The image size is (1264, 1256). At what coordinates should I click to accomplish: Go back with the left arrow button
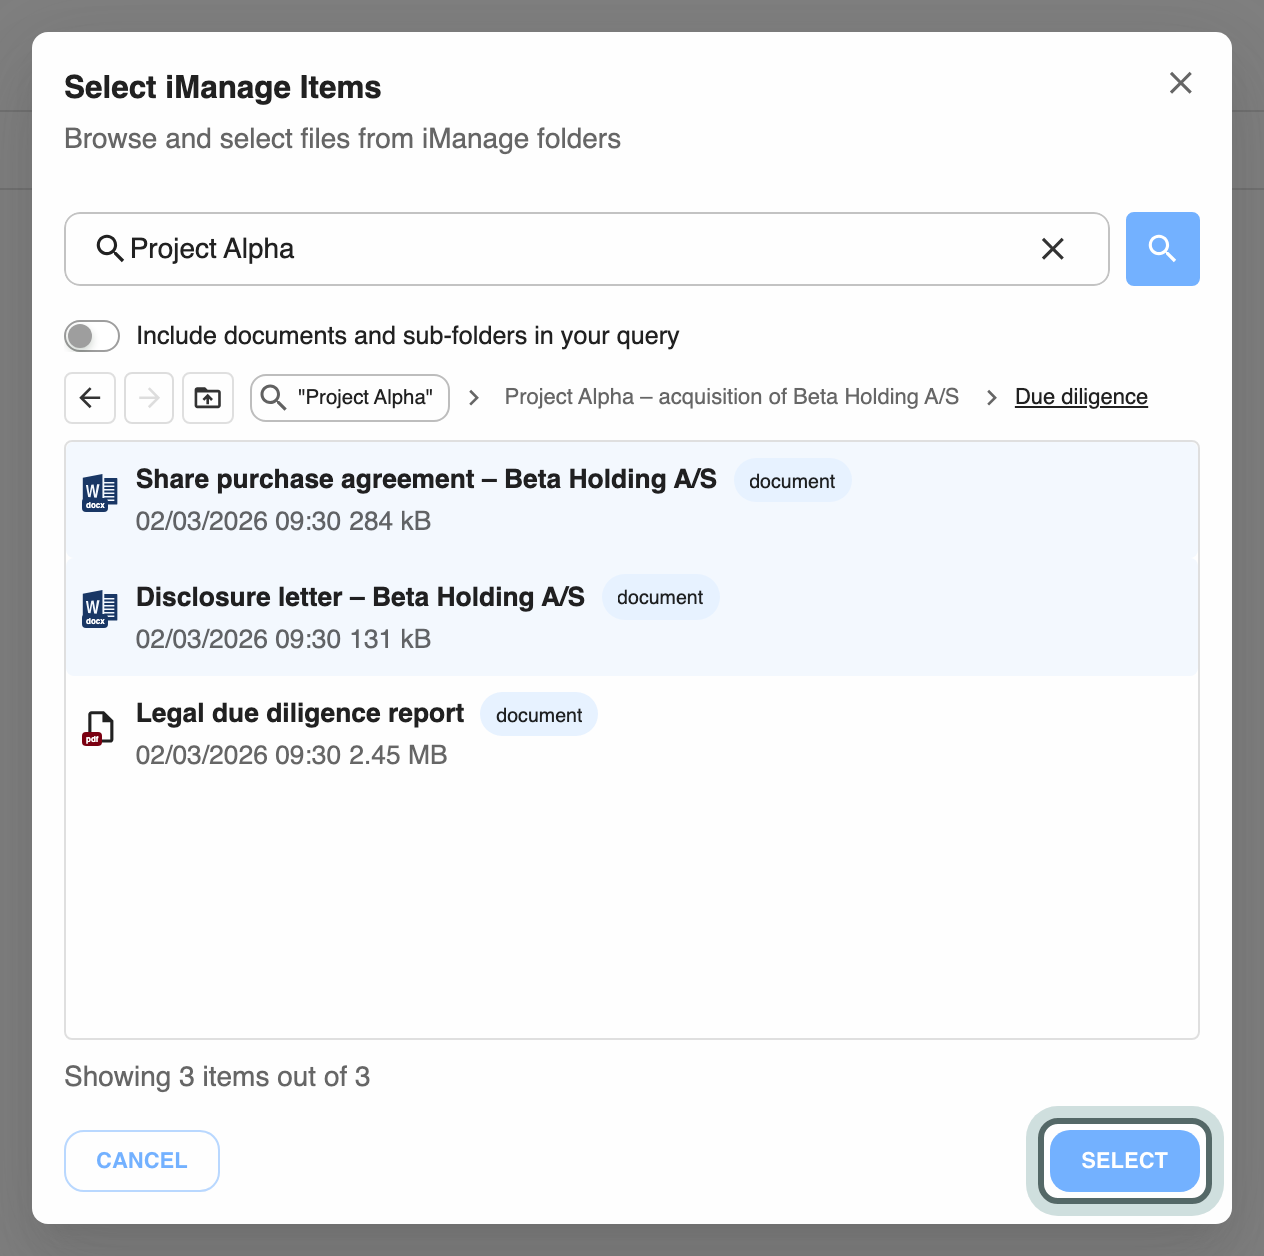click(x=90, y=398)
